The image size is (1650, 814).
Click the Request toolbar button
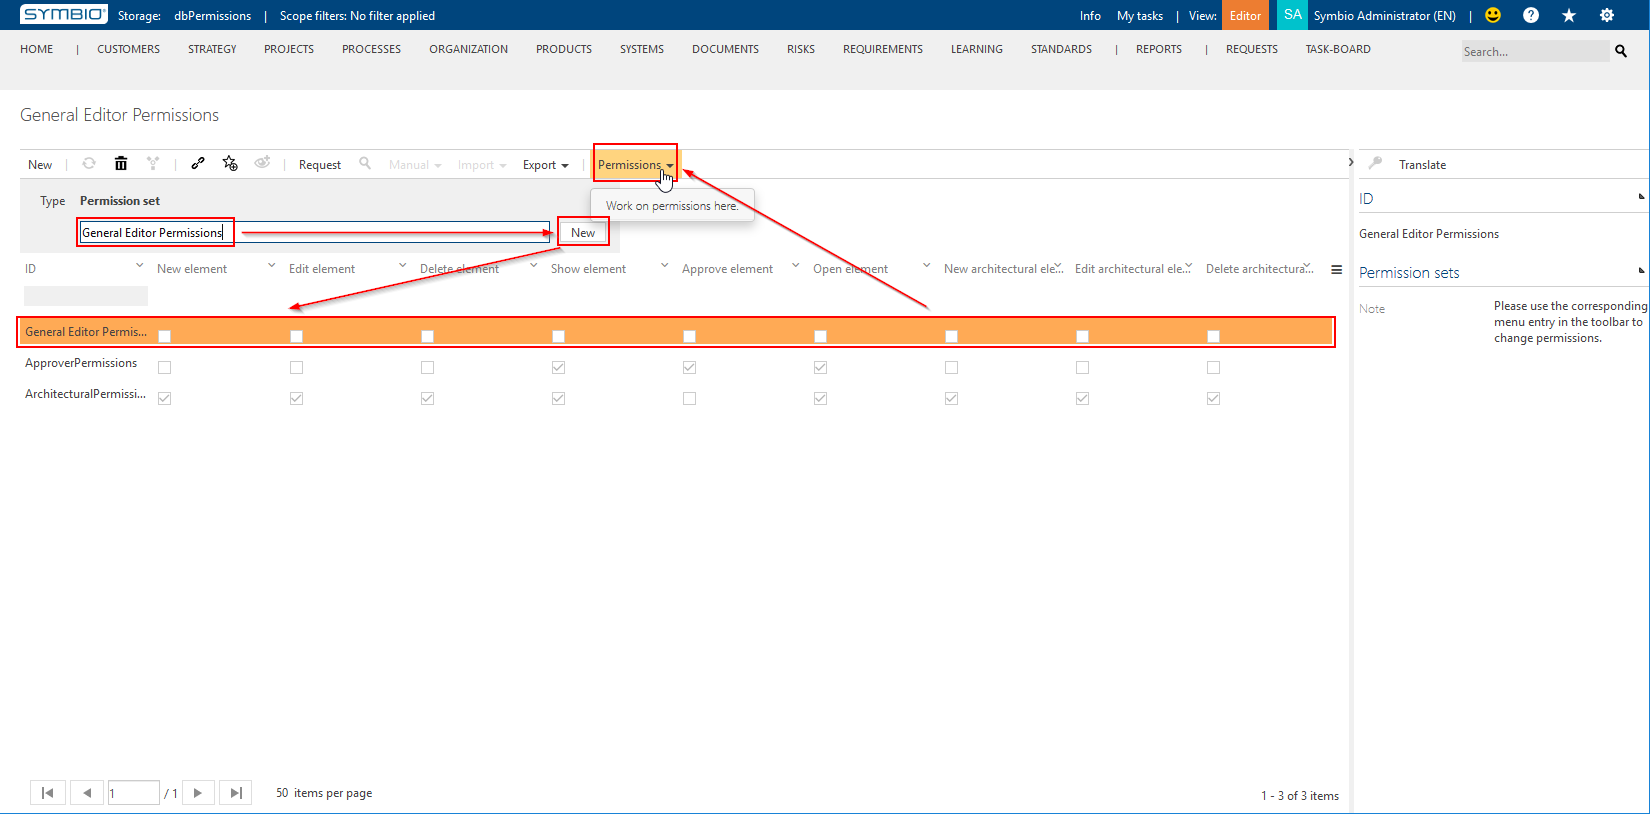tap(320, 165)
